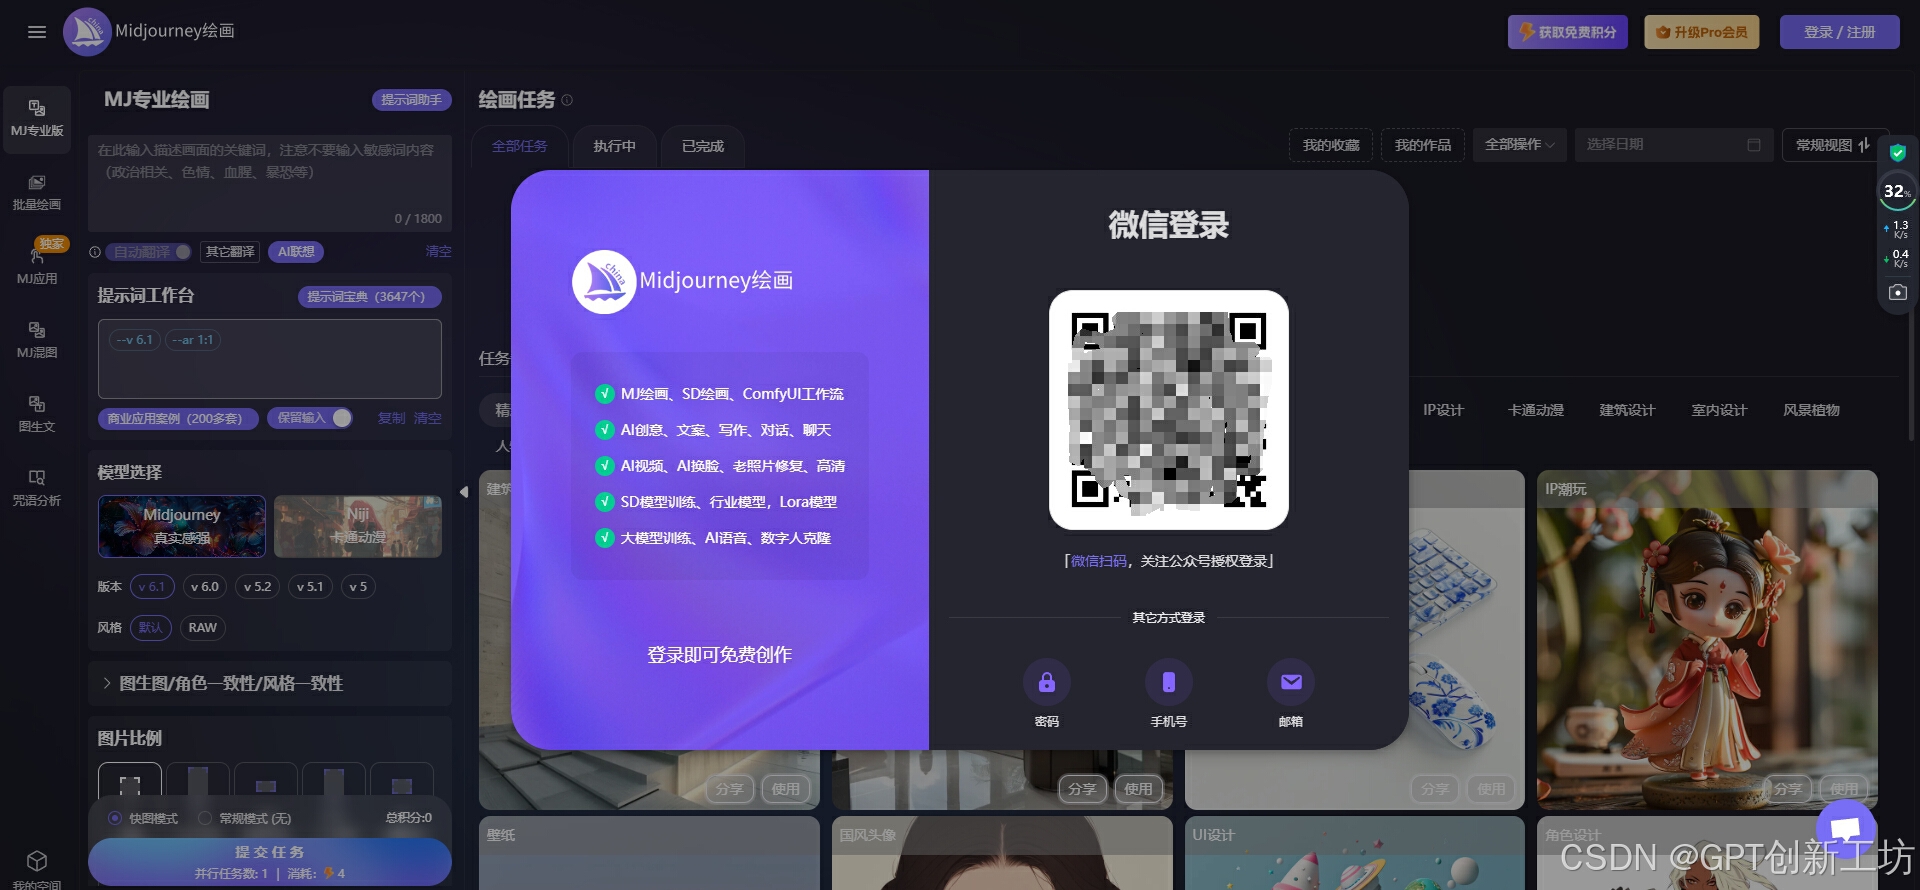Click the screenshot camera icon
1920x890 pixels.
click(x=1897, y=293)
